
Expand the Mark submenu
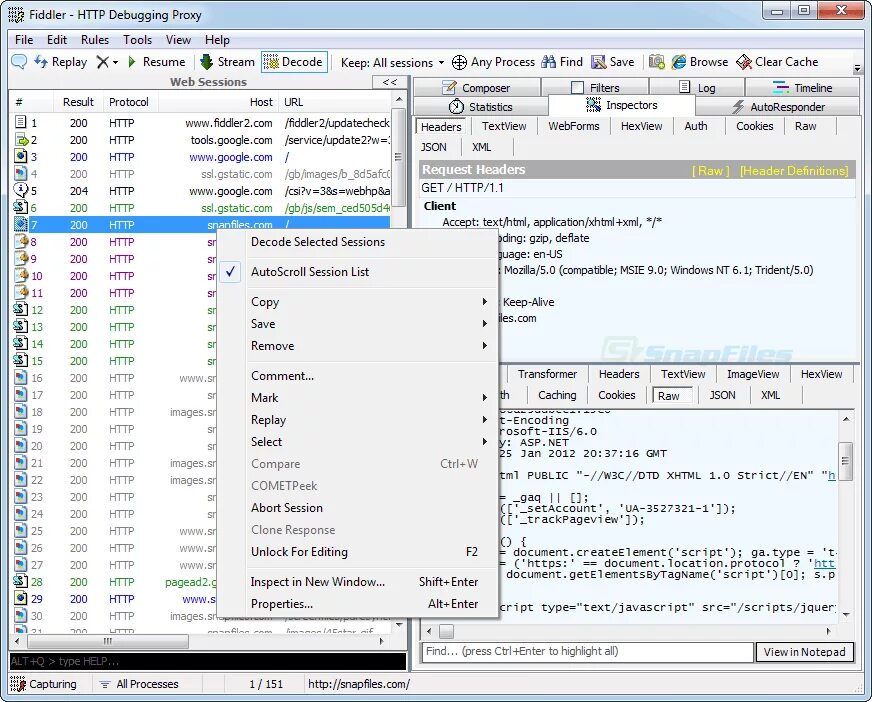(x=358, y=398)
